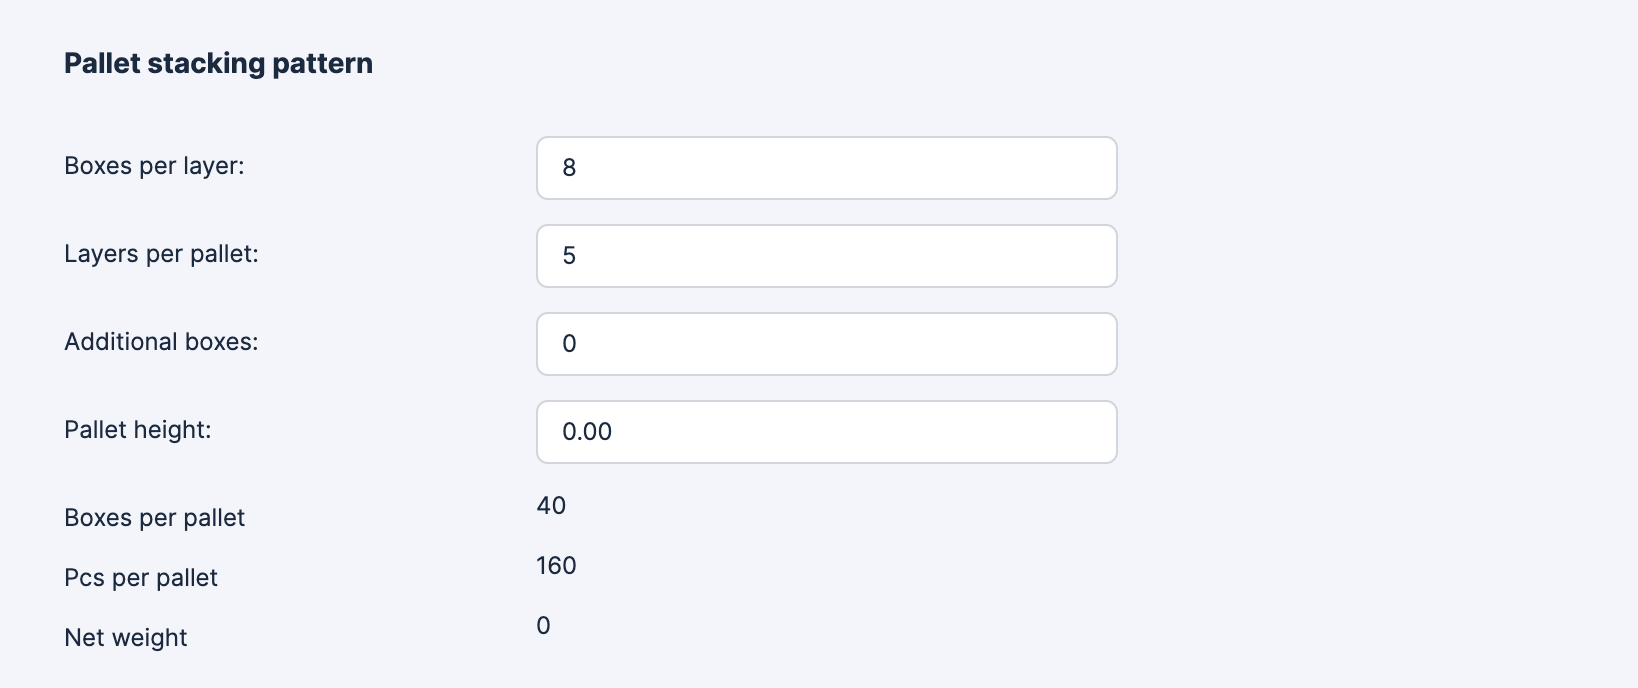Click the Boxes per layer input field
1638x688 pixels.
click(826, 168)
